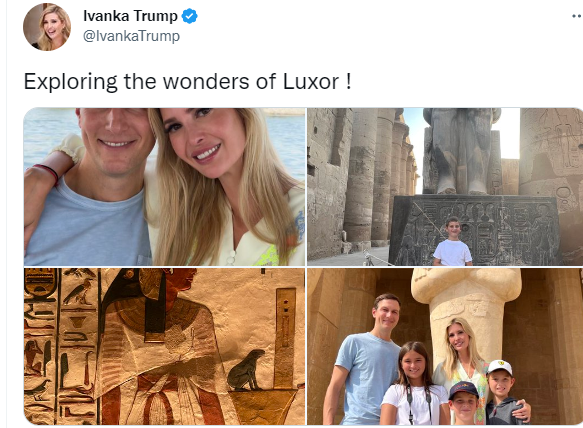Image resolution: width=583 pixels, height=428 pixels.
Task: Open the couple selfie photo by water
Action: point(164,187)
